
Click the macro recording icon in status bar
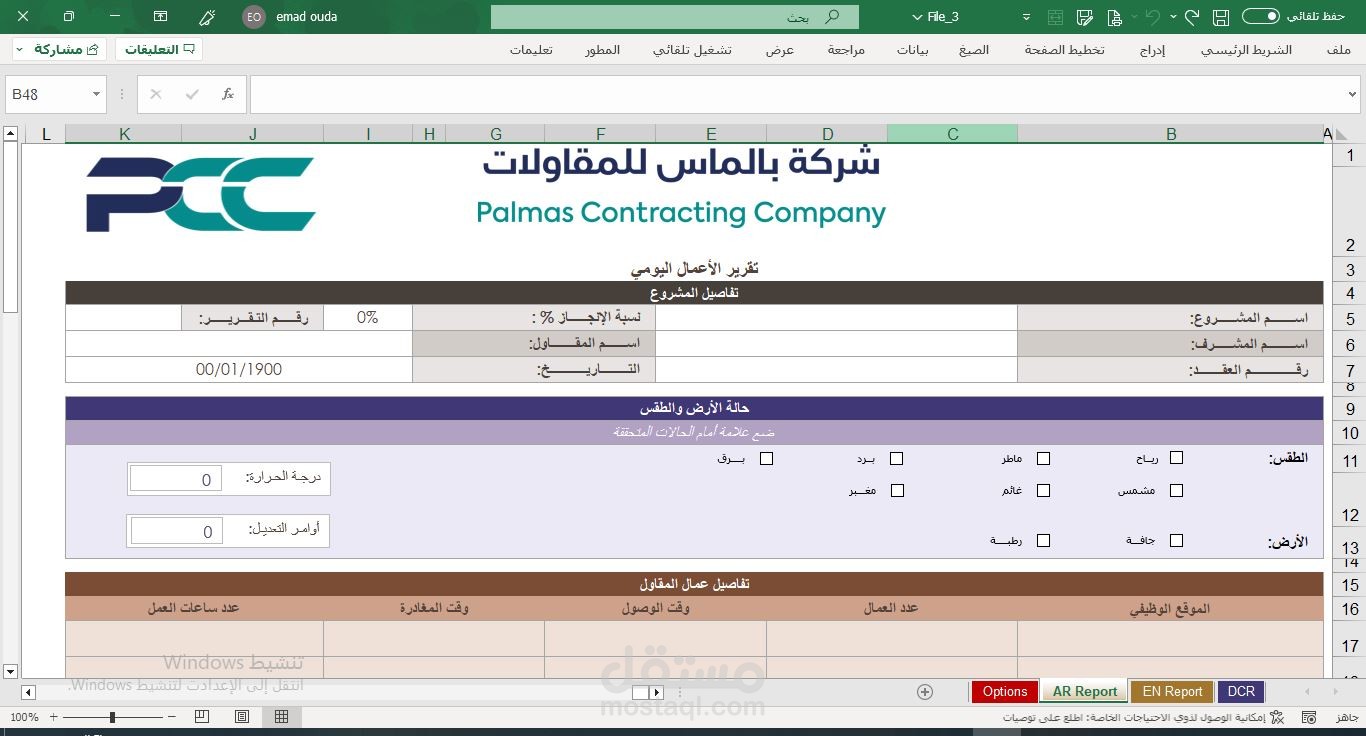click(1307, 717)
